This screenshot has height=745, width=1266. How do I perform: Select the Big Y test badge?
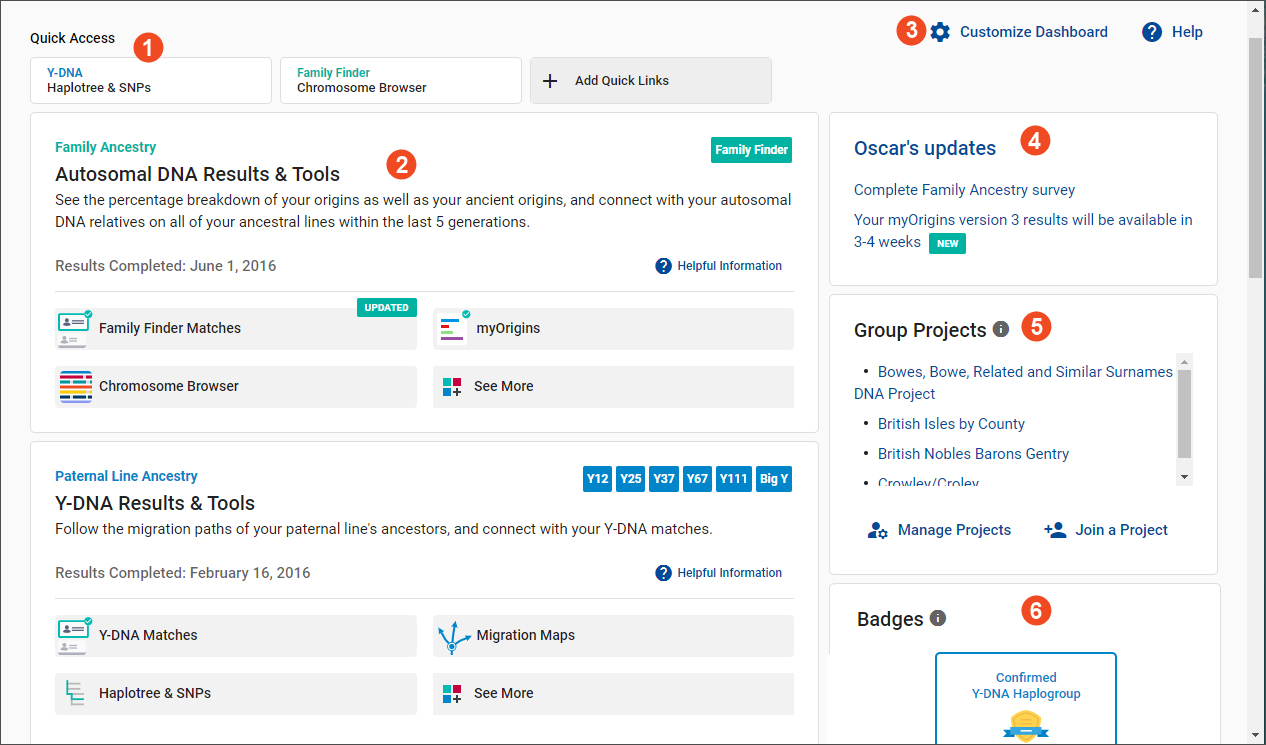[x=773, y=478]
